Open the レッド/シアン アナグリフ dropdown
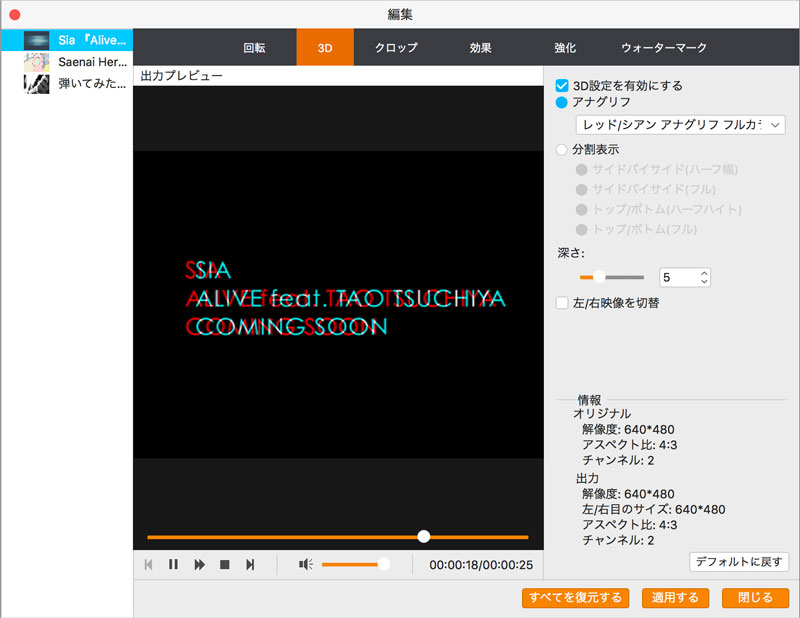 point(680,125)
